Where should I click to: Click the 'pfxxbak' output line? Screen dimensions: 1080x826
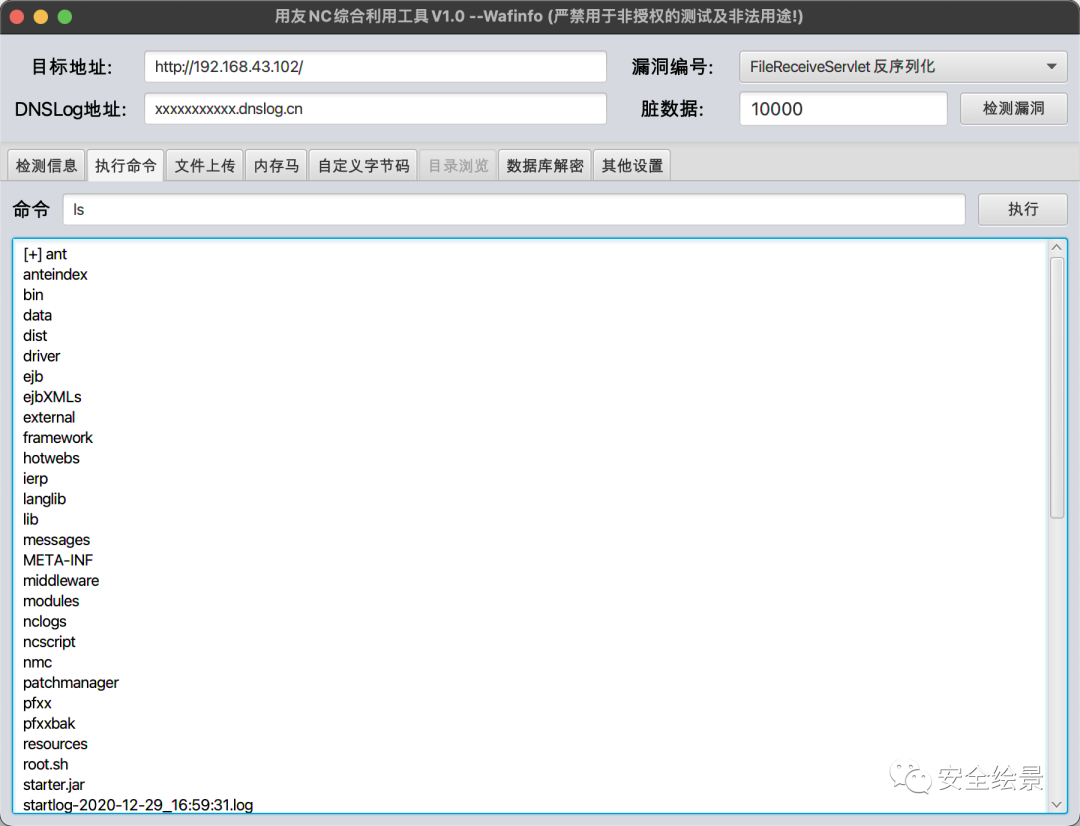(49, 723)
